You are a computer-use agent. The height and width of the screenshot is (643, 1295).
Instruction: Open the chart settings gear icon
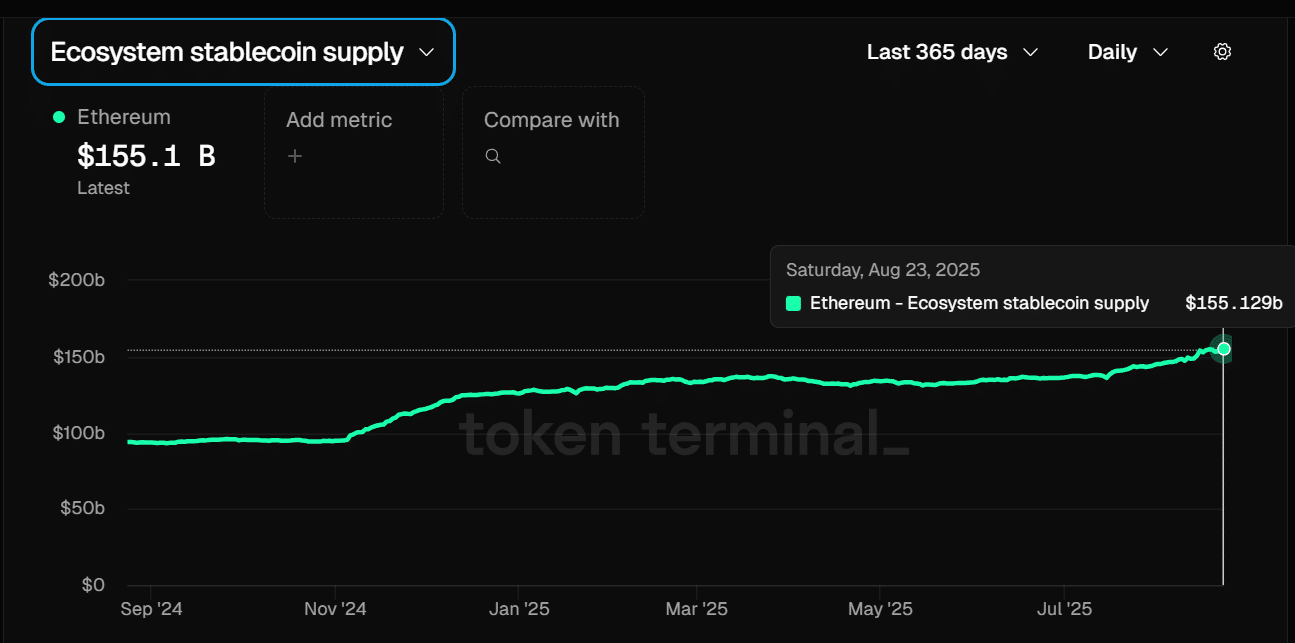tap(1222, 52)
